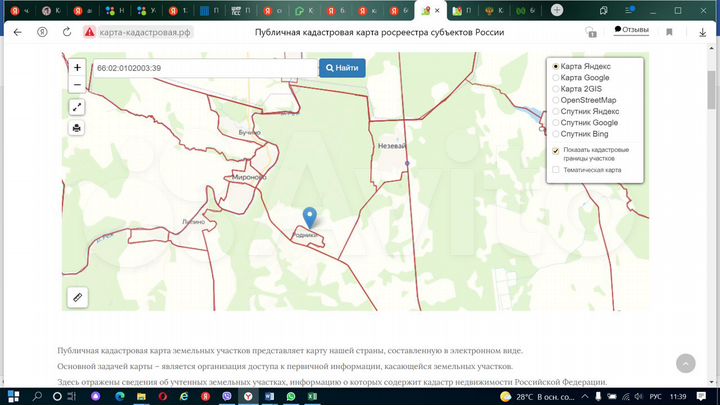Print the map using printer icon
Screen dimensions: 720x405
coord(77,128)
